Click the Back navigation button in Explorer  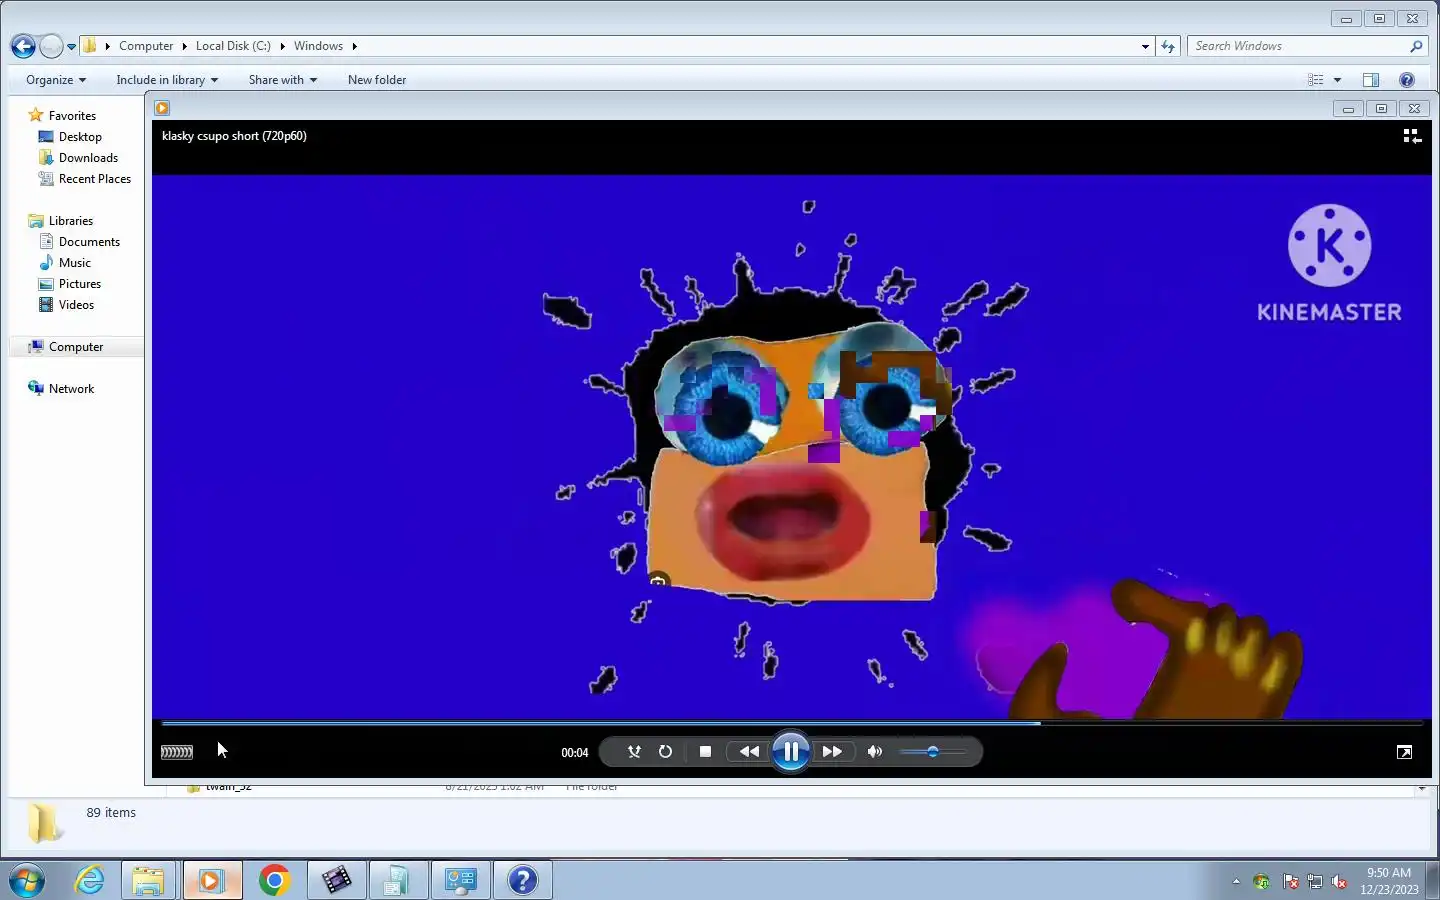pyautogui.click(x=23, y=46)
